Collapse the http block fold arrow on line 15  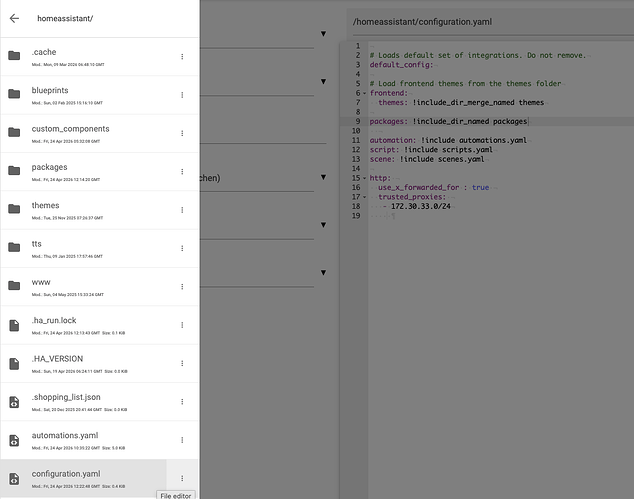pyautogui.click(x=364, y=178)
